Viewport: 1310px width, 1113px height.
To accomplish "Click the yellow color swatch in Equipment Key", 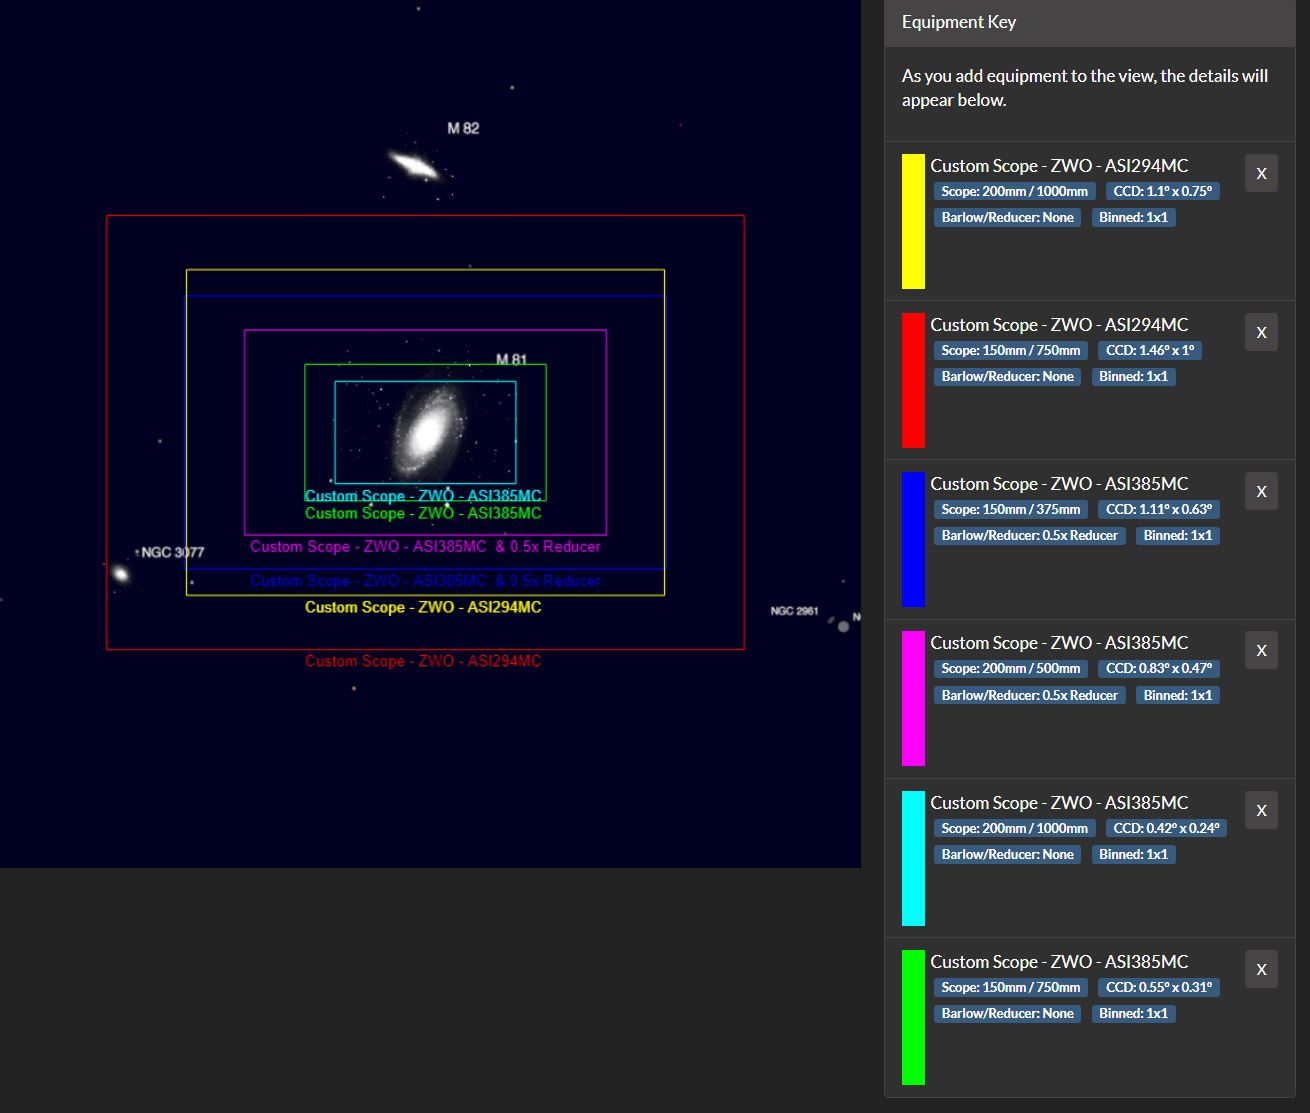I will [913, 221].
